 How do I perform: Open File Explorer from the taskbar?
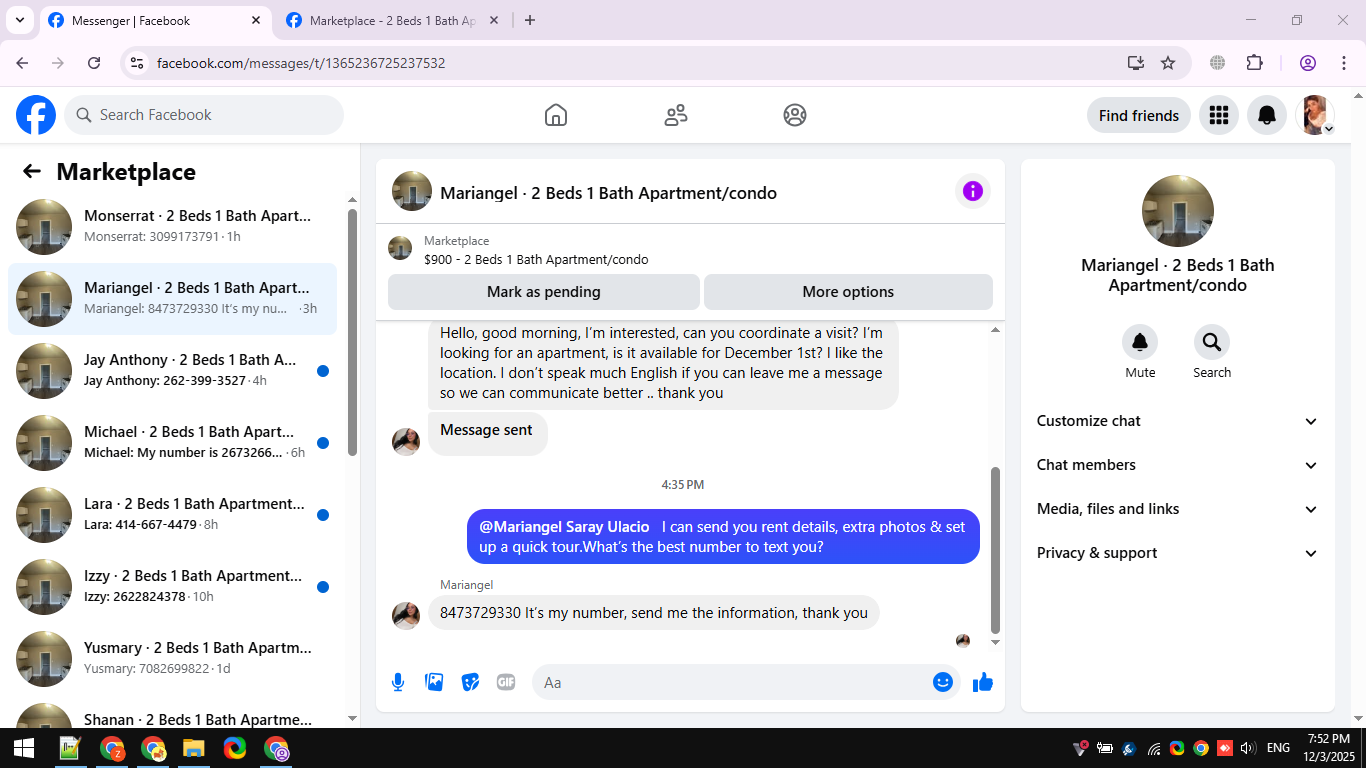(194, 748)
